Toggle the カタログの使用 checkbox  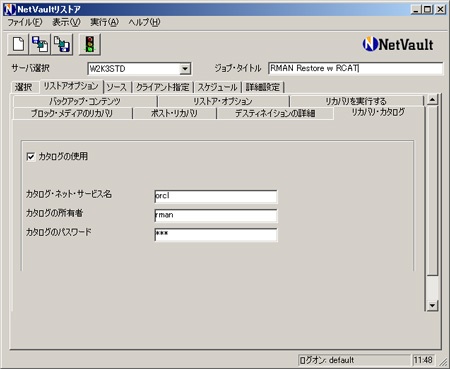point(31,156)
